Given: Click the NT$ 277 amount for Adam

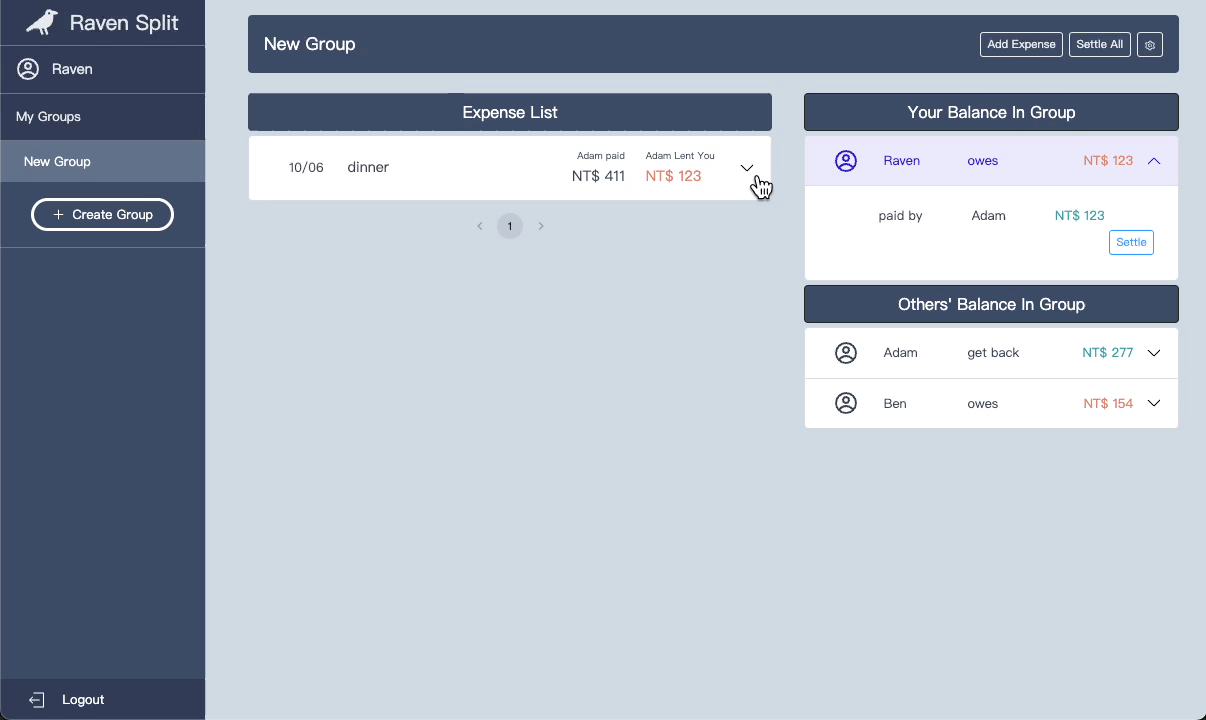Looking at the screenshot, I should [x=1107, y=353].
